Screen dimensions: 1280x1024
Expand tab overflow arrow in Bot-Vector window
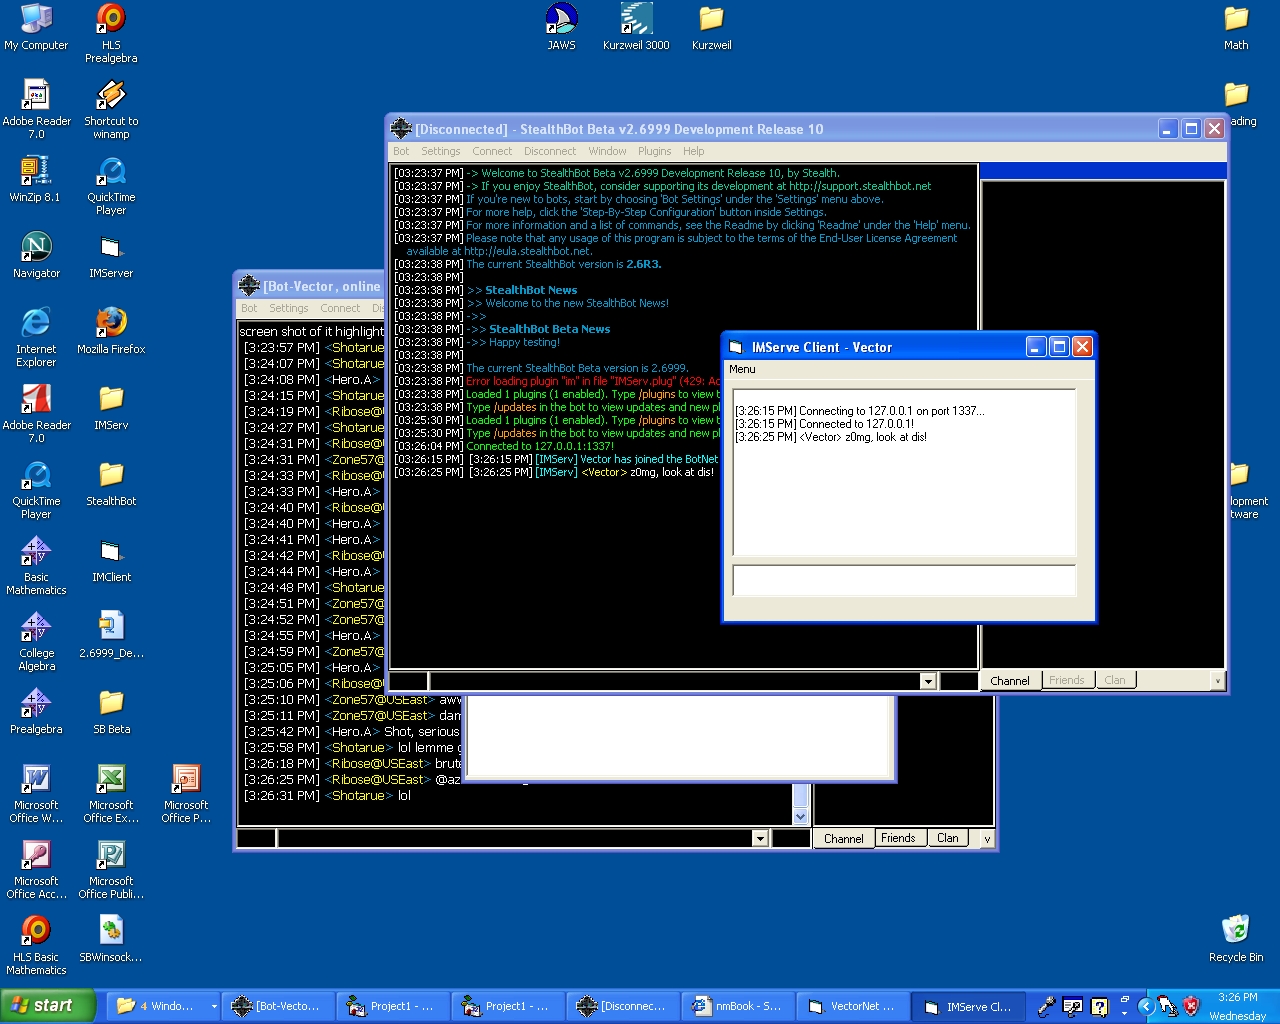pos(987,839)
